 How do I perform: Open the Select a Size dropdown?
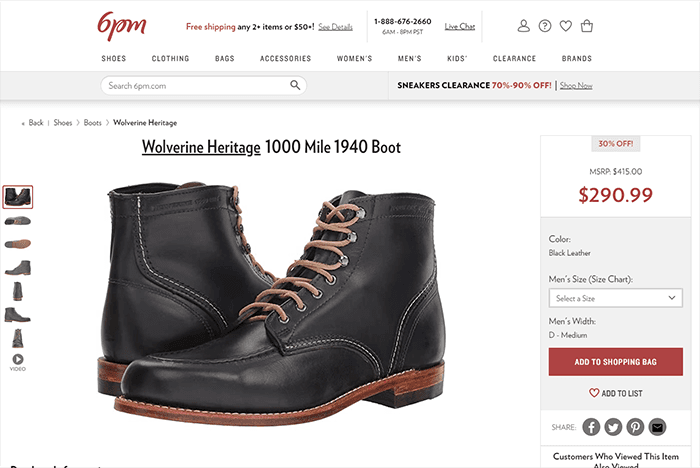[x=616, y=298]
